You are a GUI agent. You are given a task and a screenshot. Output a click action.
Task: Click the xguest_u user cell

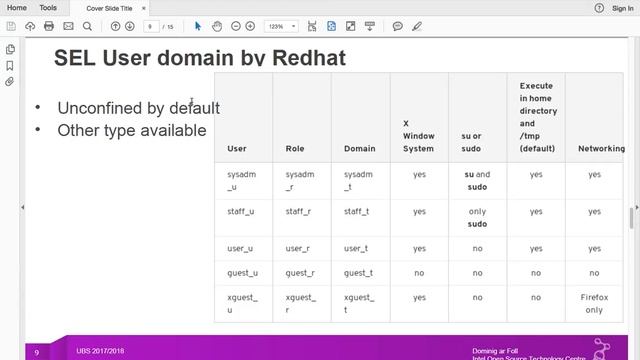coord(243,304)
